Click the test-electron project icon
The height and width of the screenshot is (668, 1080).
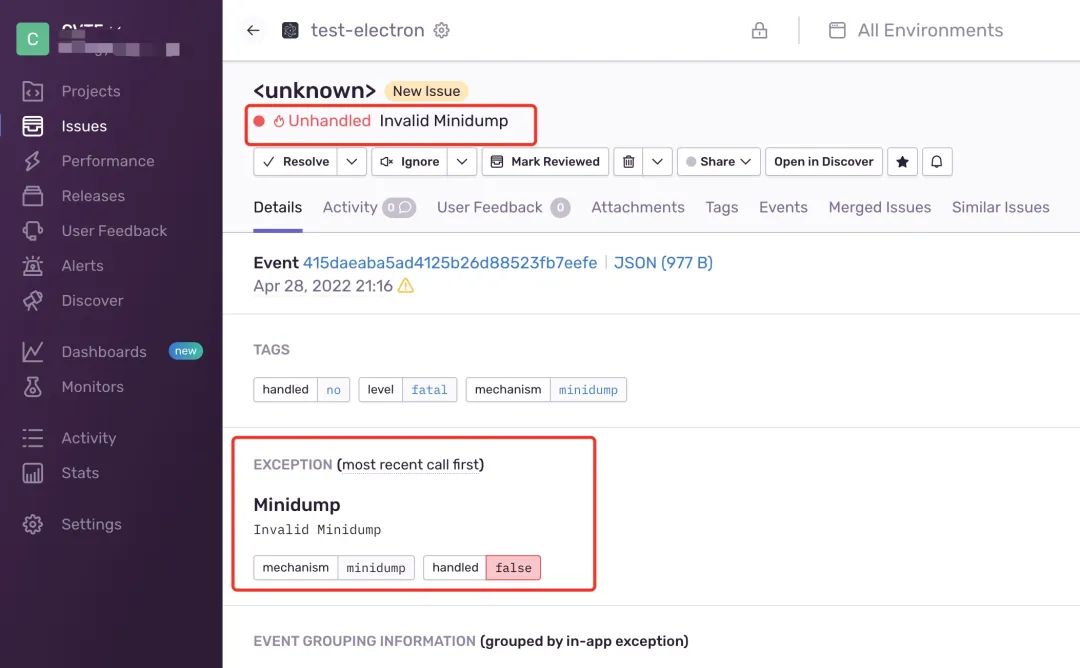tap(291, 30)
